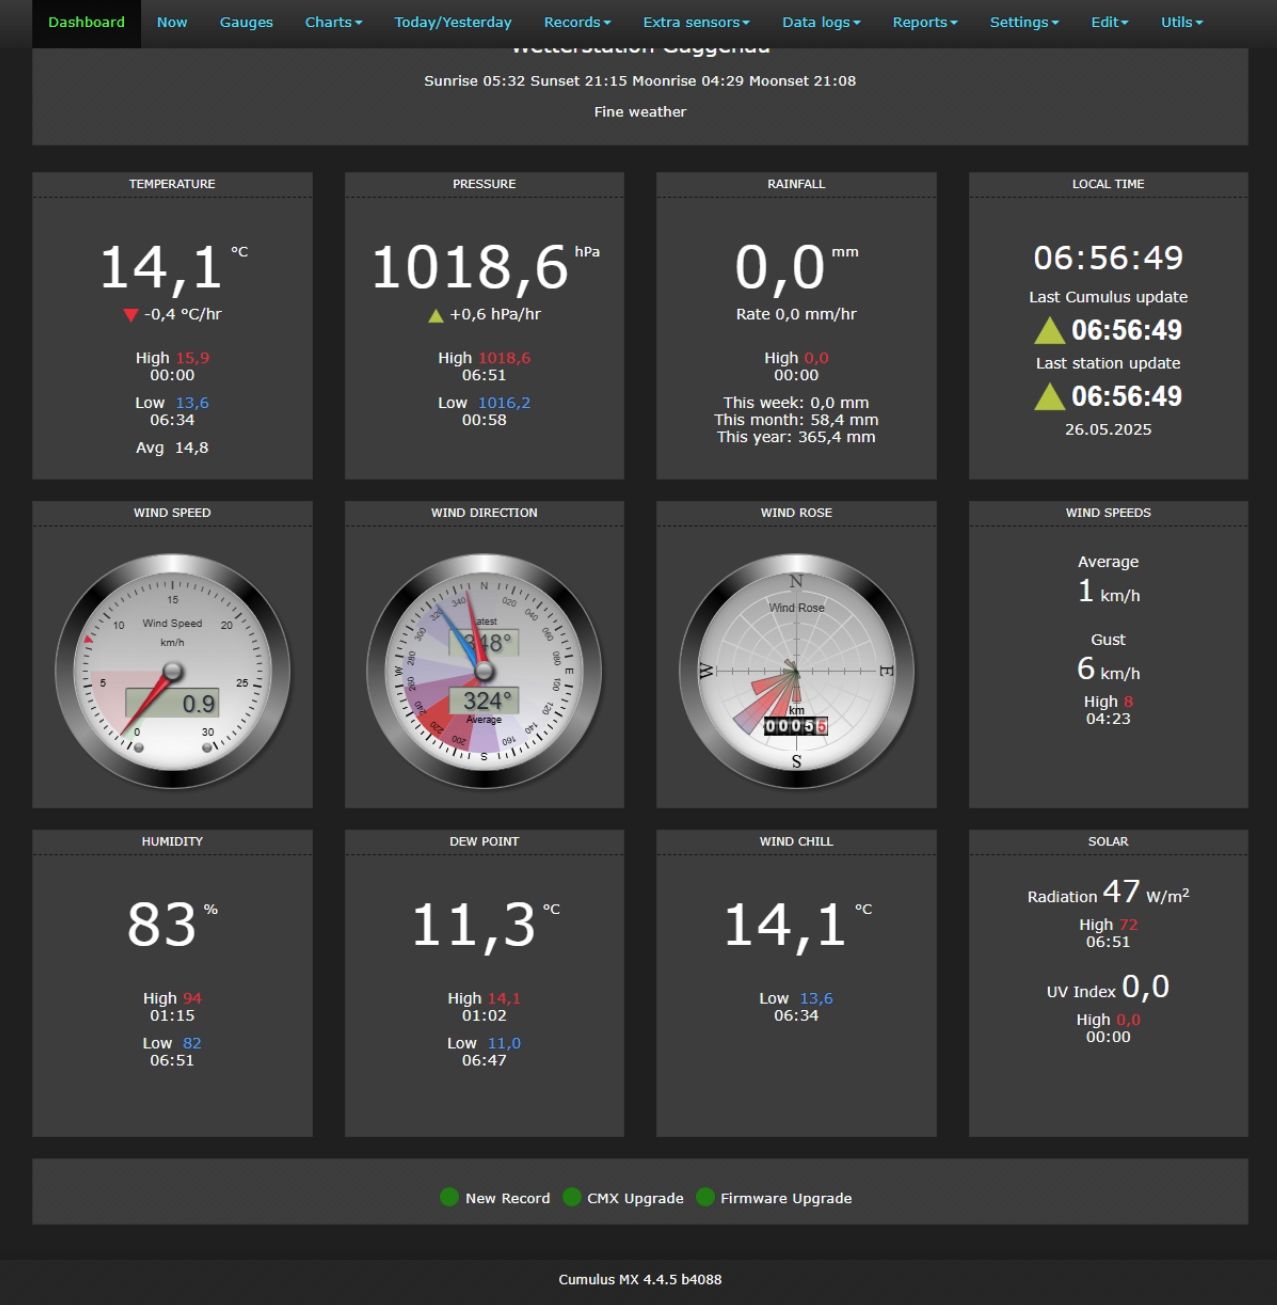Open the Data logs dropdown
This screenshot has width=1277, height=1305.
coord(821,22)
